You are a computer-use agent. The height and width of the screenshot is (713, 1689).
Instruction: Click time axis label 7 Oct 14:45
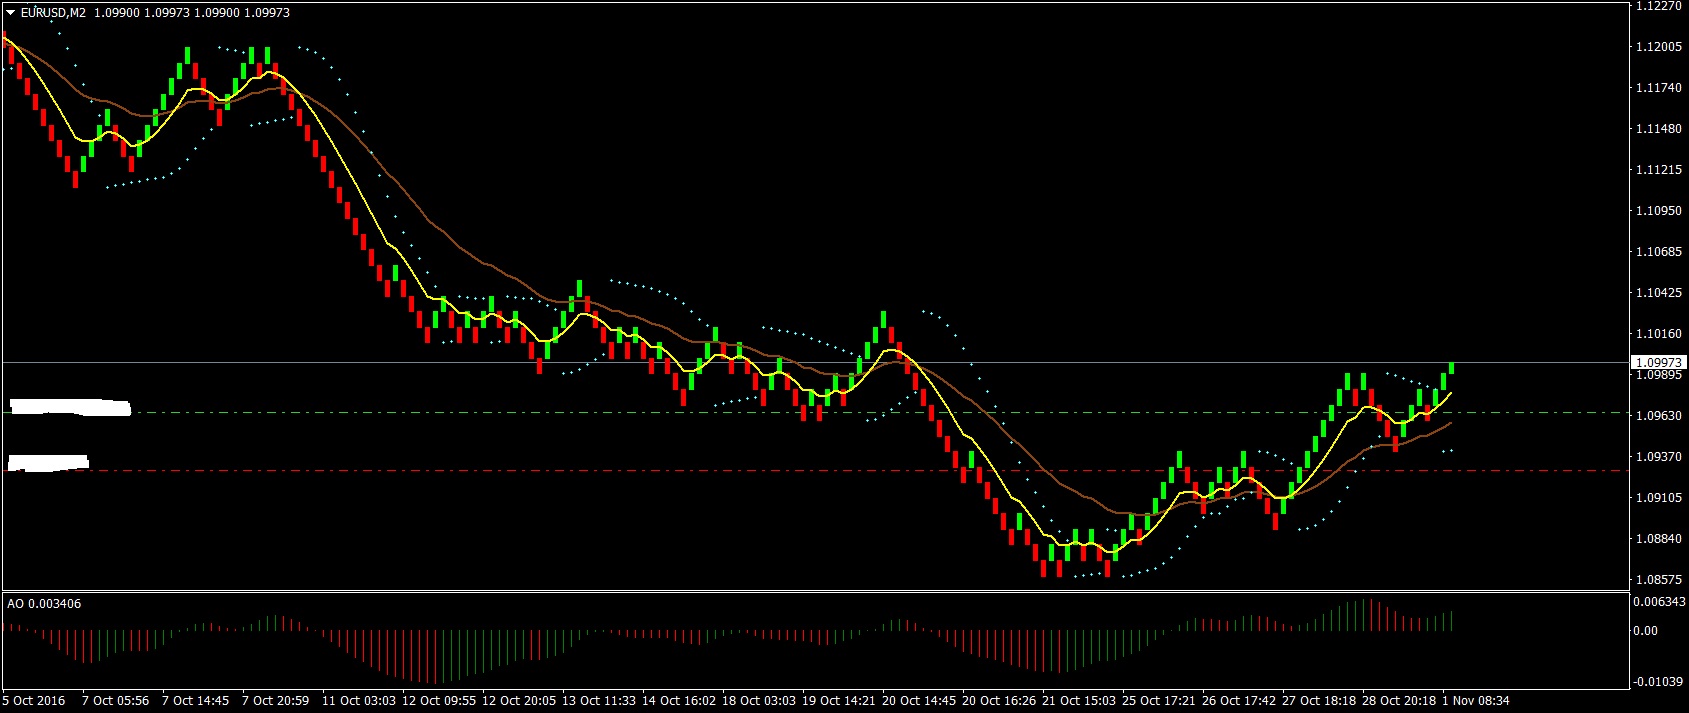pyautogui.click(x=195, y=701)
